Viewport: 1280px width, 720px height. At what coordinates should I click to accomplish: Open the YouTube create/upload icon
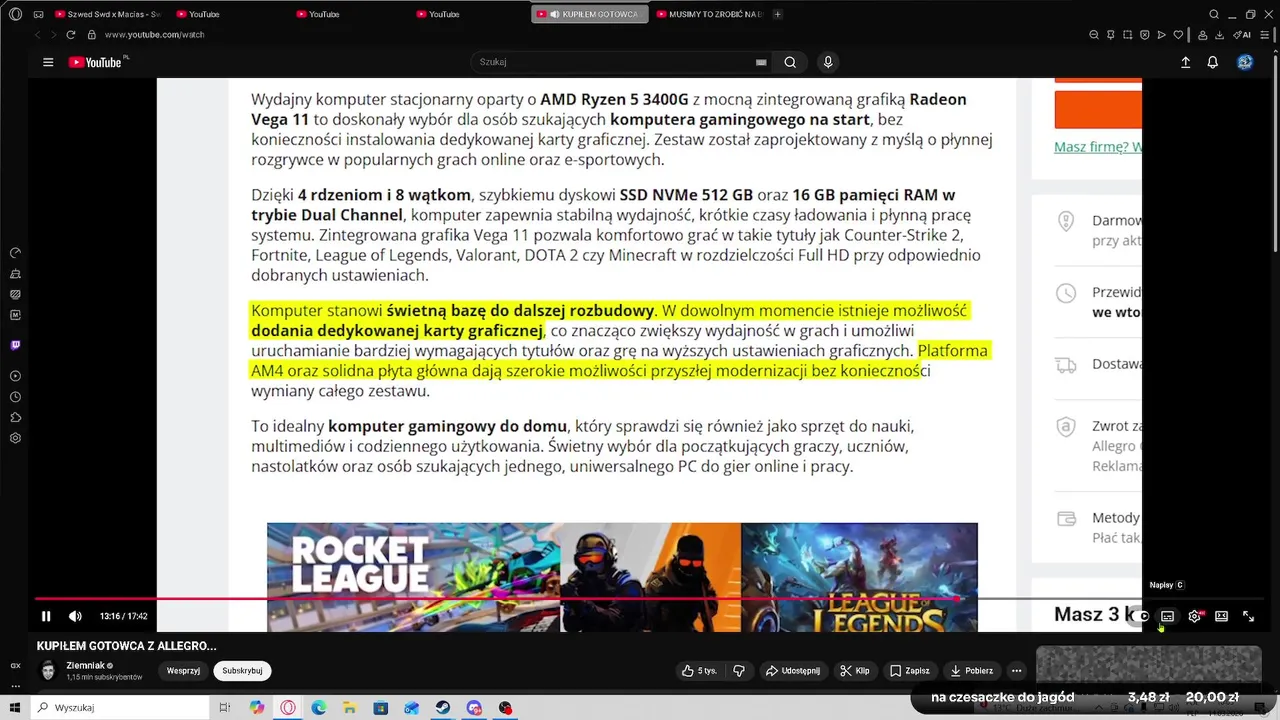[1185, 62]
